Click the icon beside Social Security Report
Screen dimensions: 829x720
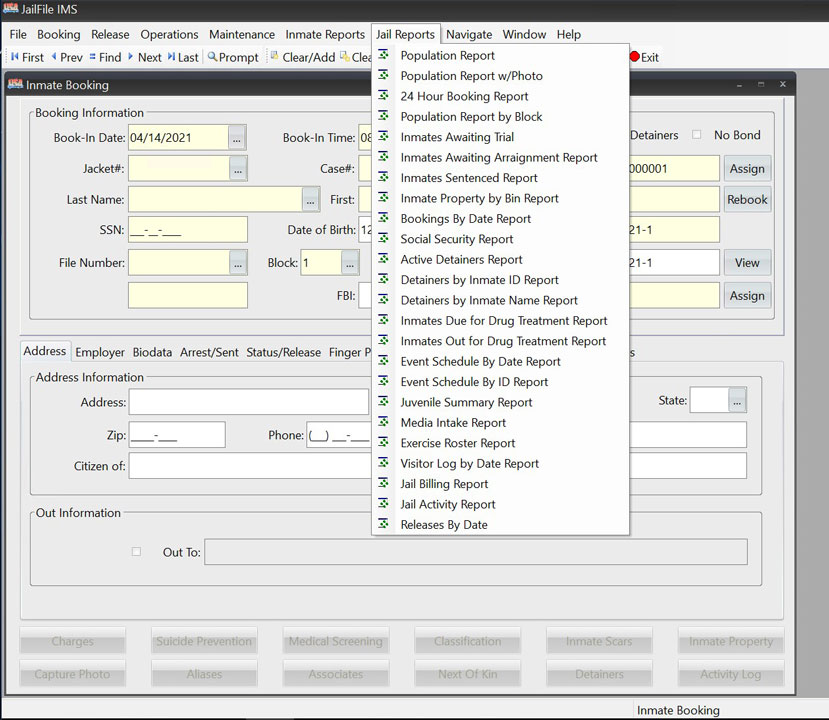tap(383, 238)
